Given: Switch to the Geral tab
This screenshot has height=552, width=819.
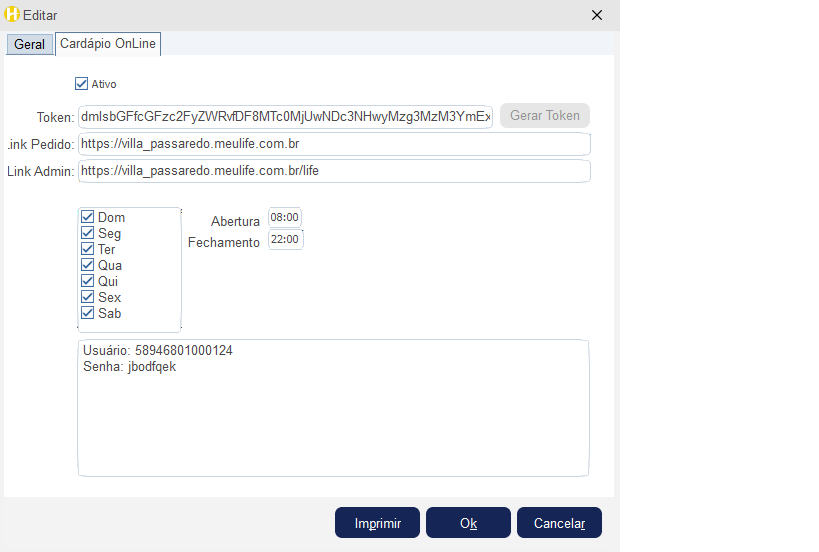Looking at the screenshot, I should [29, 45].
